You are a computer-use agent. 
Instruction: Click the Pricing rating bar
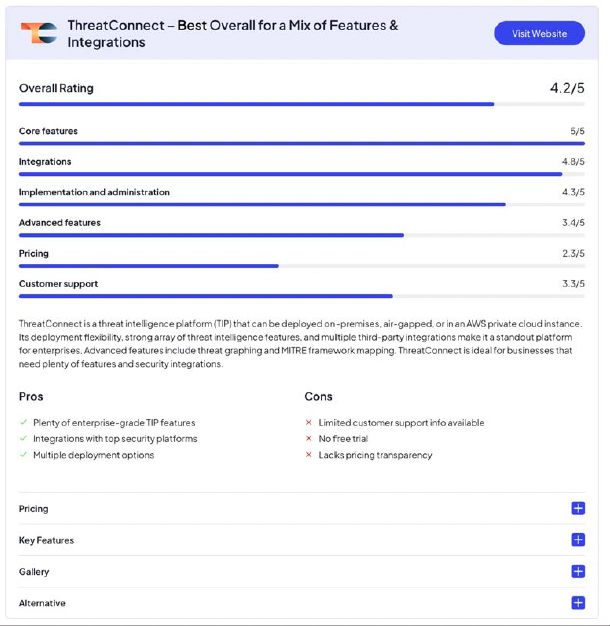[300, 266]
